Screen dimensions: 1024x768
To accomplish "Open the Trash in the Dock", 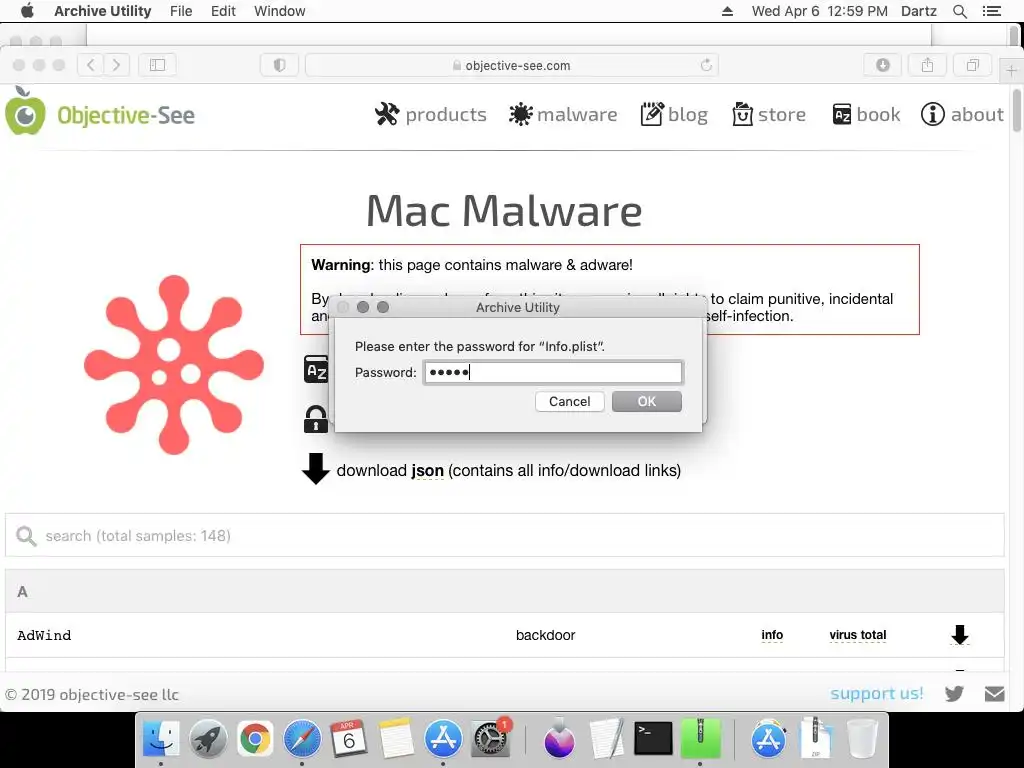I will pyautogui.click(x=862, y=738).
